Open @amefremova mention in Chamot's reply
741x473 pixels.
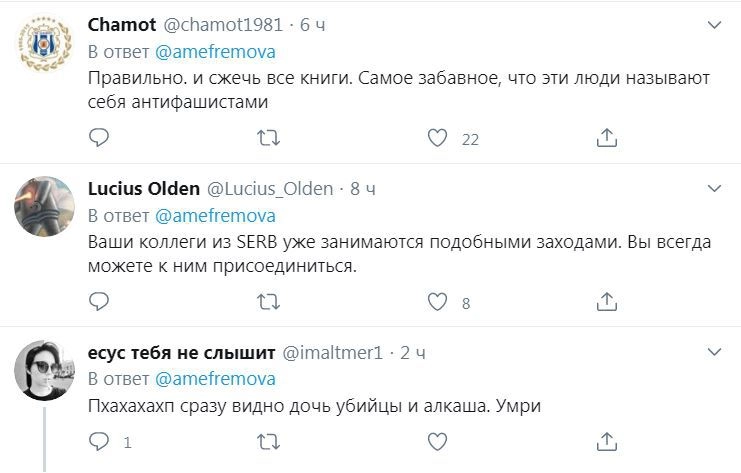[x=215, y=51]
